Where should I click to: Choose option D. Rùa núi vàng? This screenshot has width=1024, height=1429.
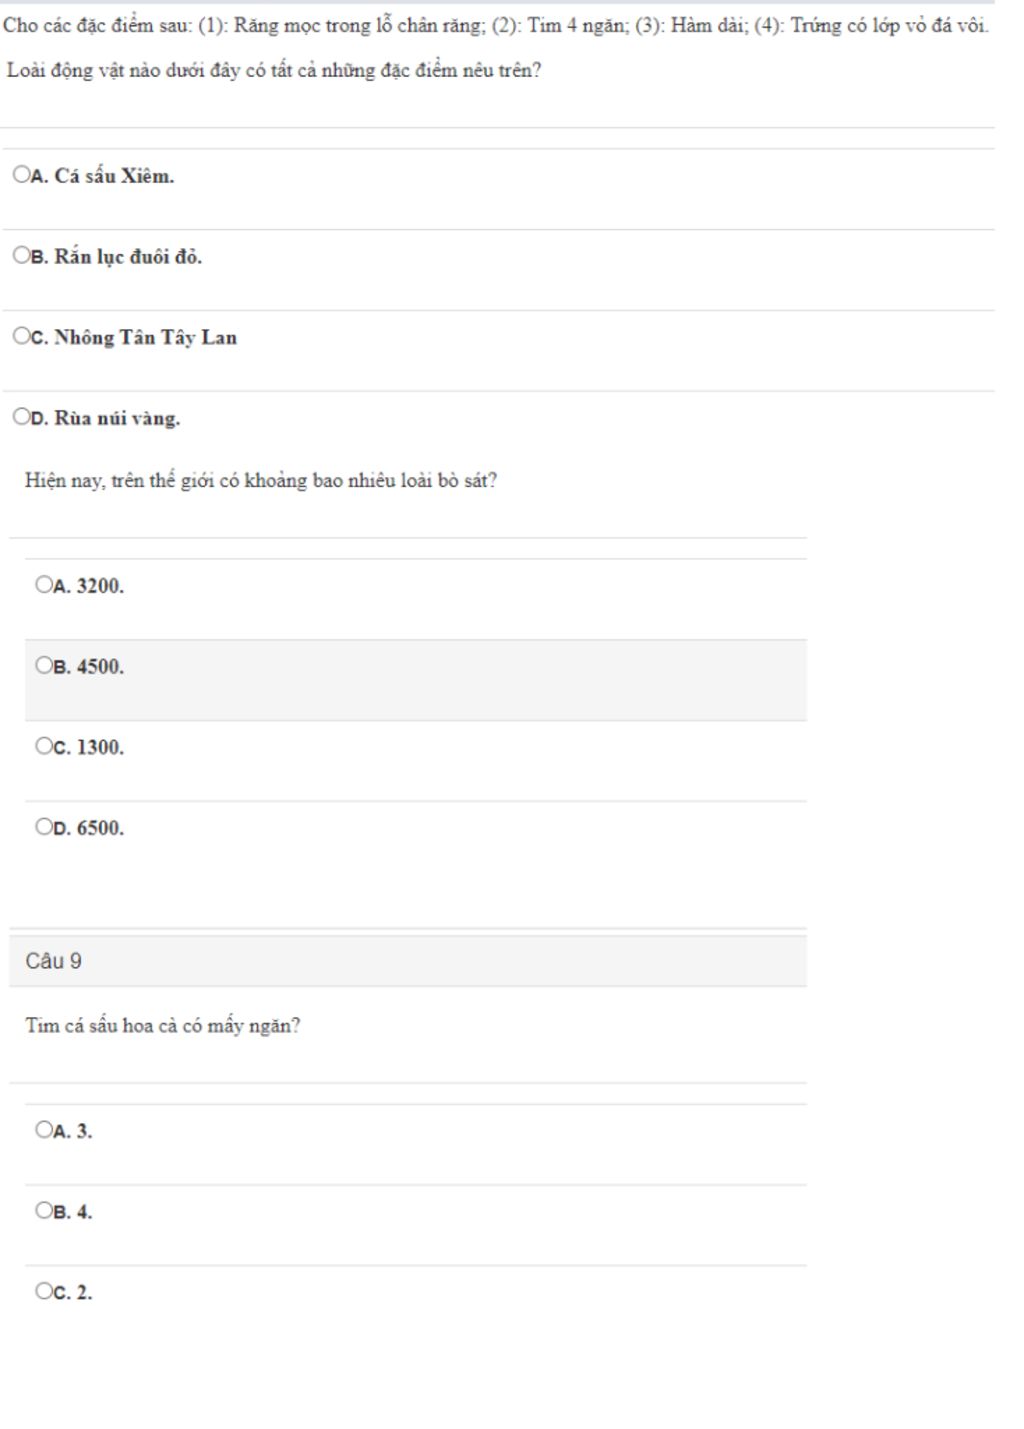tap(21, 417)
